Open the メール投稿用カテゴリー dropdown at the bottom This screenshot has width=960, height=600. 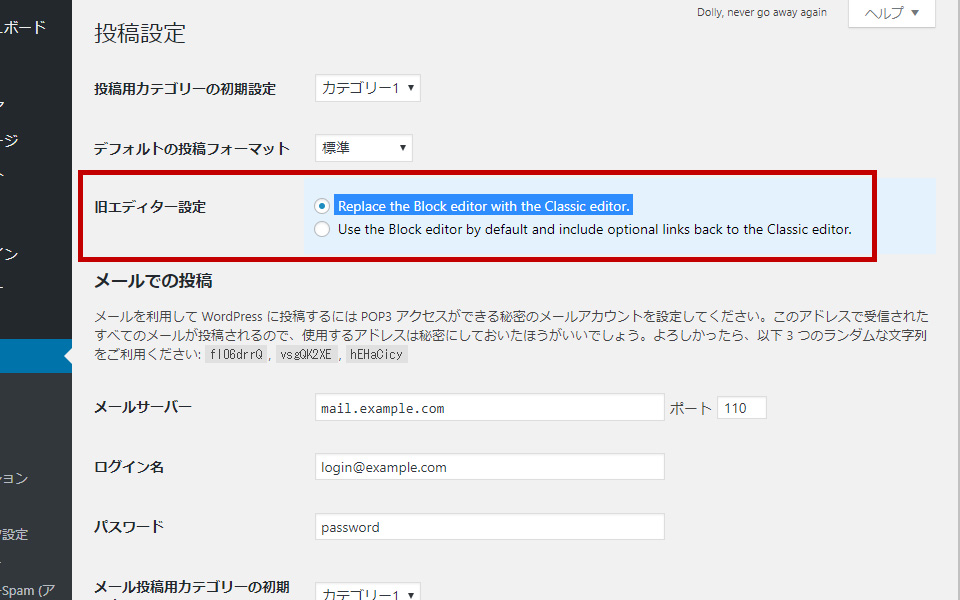pos(367,593)
